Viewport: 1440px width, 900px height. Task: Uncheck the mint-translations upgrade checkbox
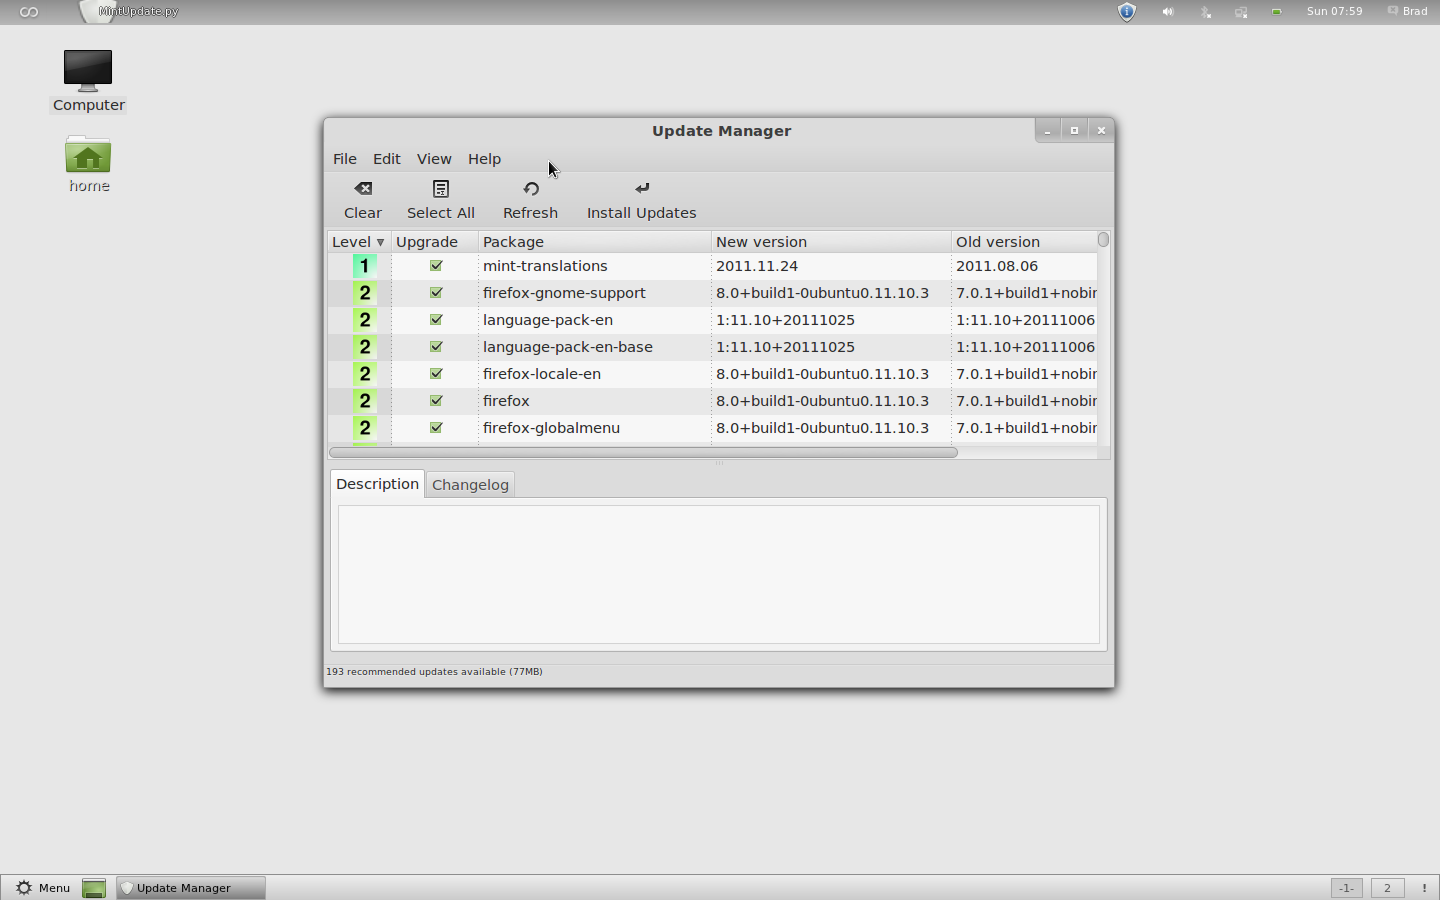(436, 266)
